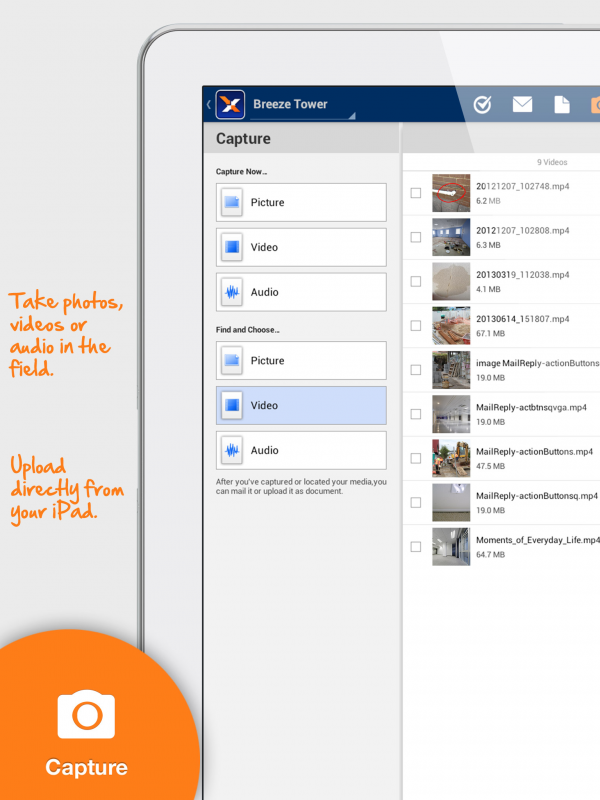The height and width of the screenshot is (800, 600).
Task: Check the box for 20130319_112038.mp4
Action: point(416,281)
